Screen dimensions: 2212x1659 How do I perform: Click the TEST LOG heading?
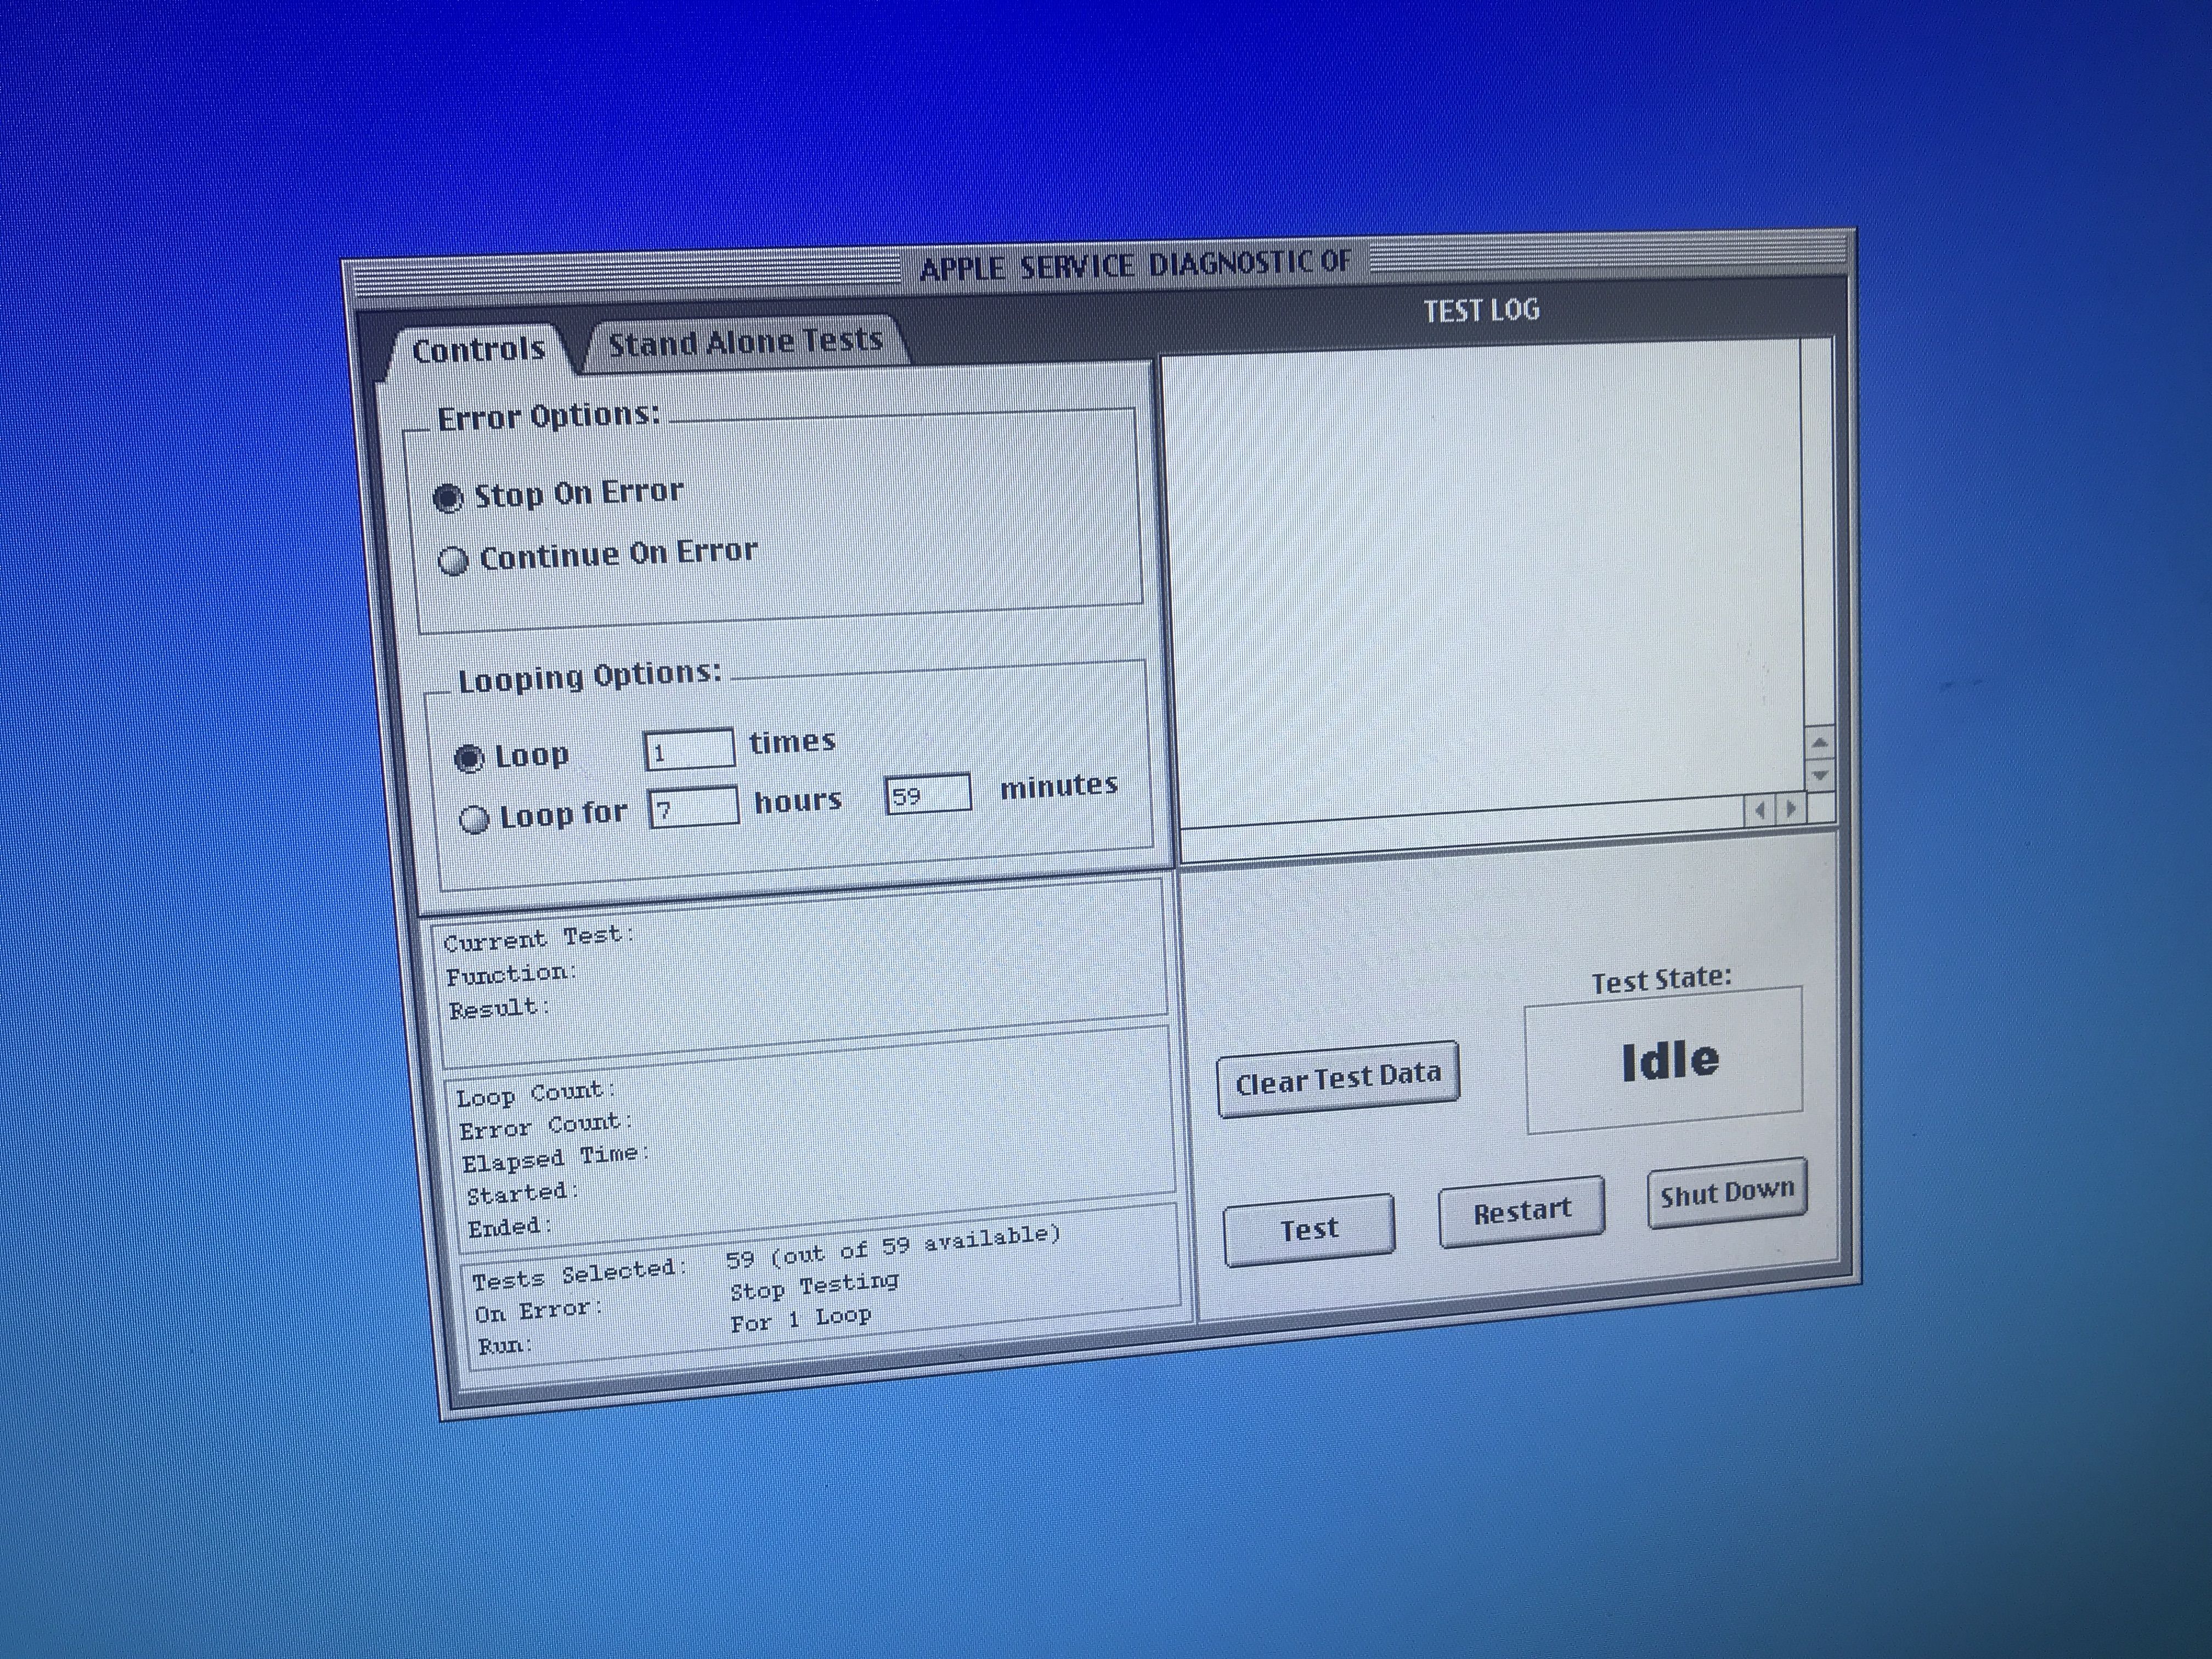[x=1481, y=310]
